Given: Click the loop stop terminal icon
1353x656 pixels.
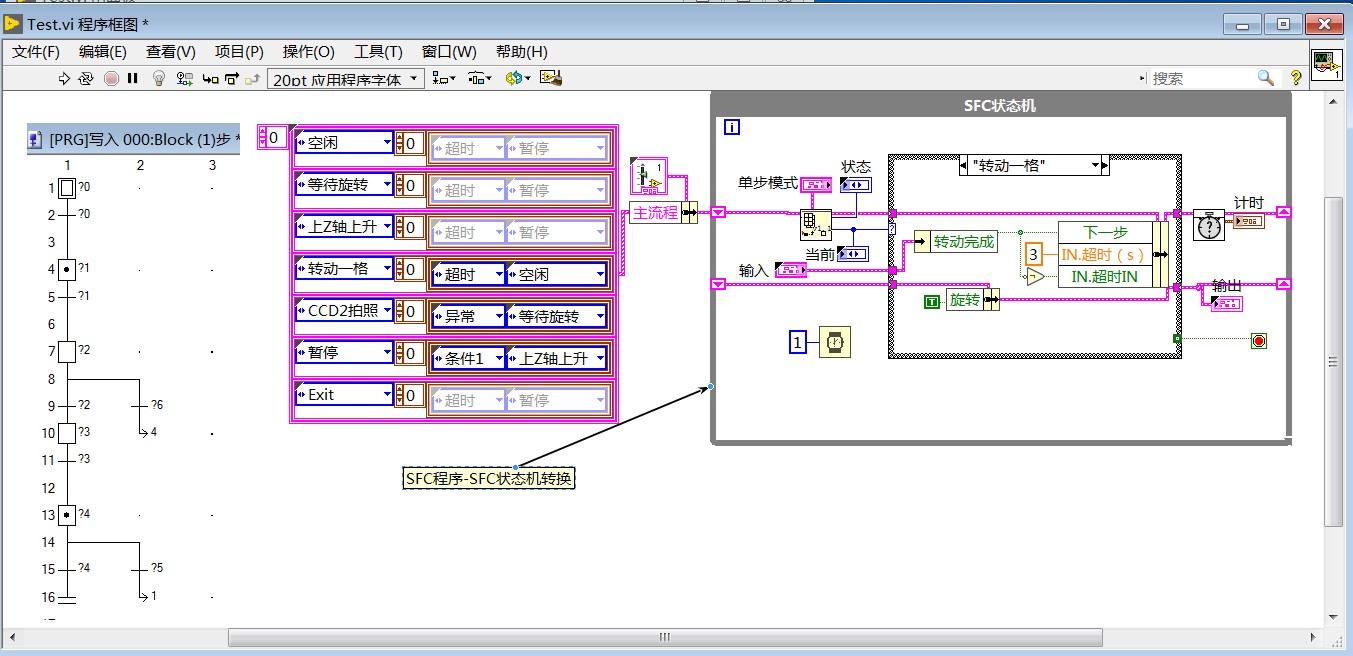Looking at the screenshot, I should [x=1258, y=341].
